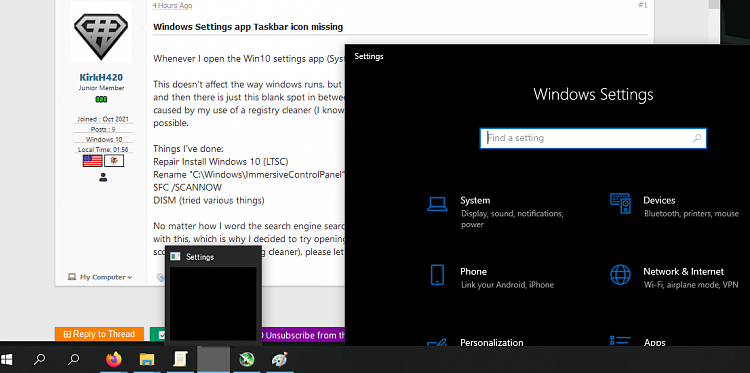Click 'Wi-Fi, airplane mode, VPN' description
The width and height of the screenshot is (750, 373).
691,285
